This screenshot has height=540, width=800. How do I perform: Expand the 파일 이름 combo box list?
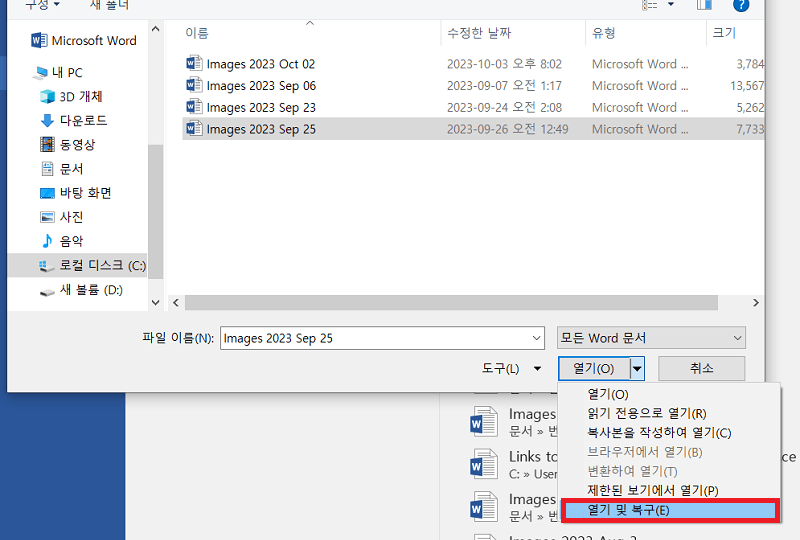tap(536, 338)
